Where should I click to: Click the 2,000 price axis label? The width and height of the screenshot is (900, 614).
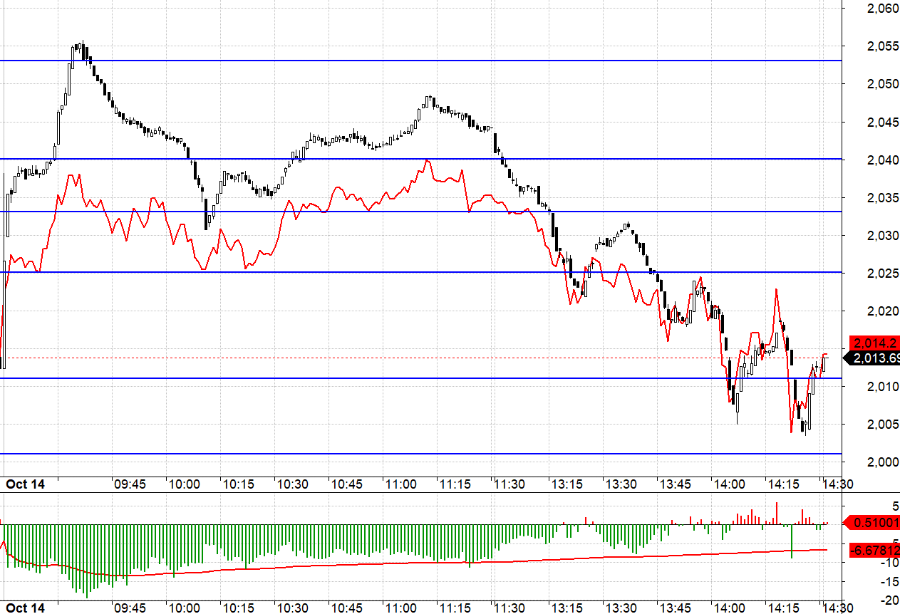(881, 462)
